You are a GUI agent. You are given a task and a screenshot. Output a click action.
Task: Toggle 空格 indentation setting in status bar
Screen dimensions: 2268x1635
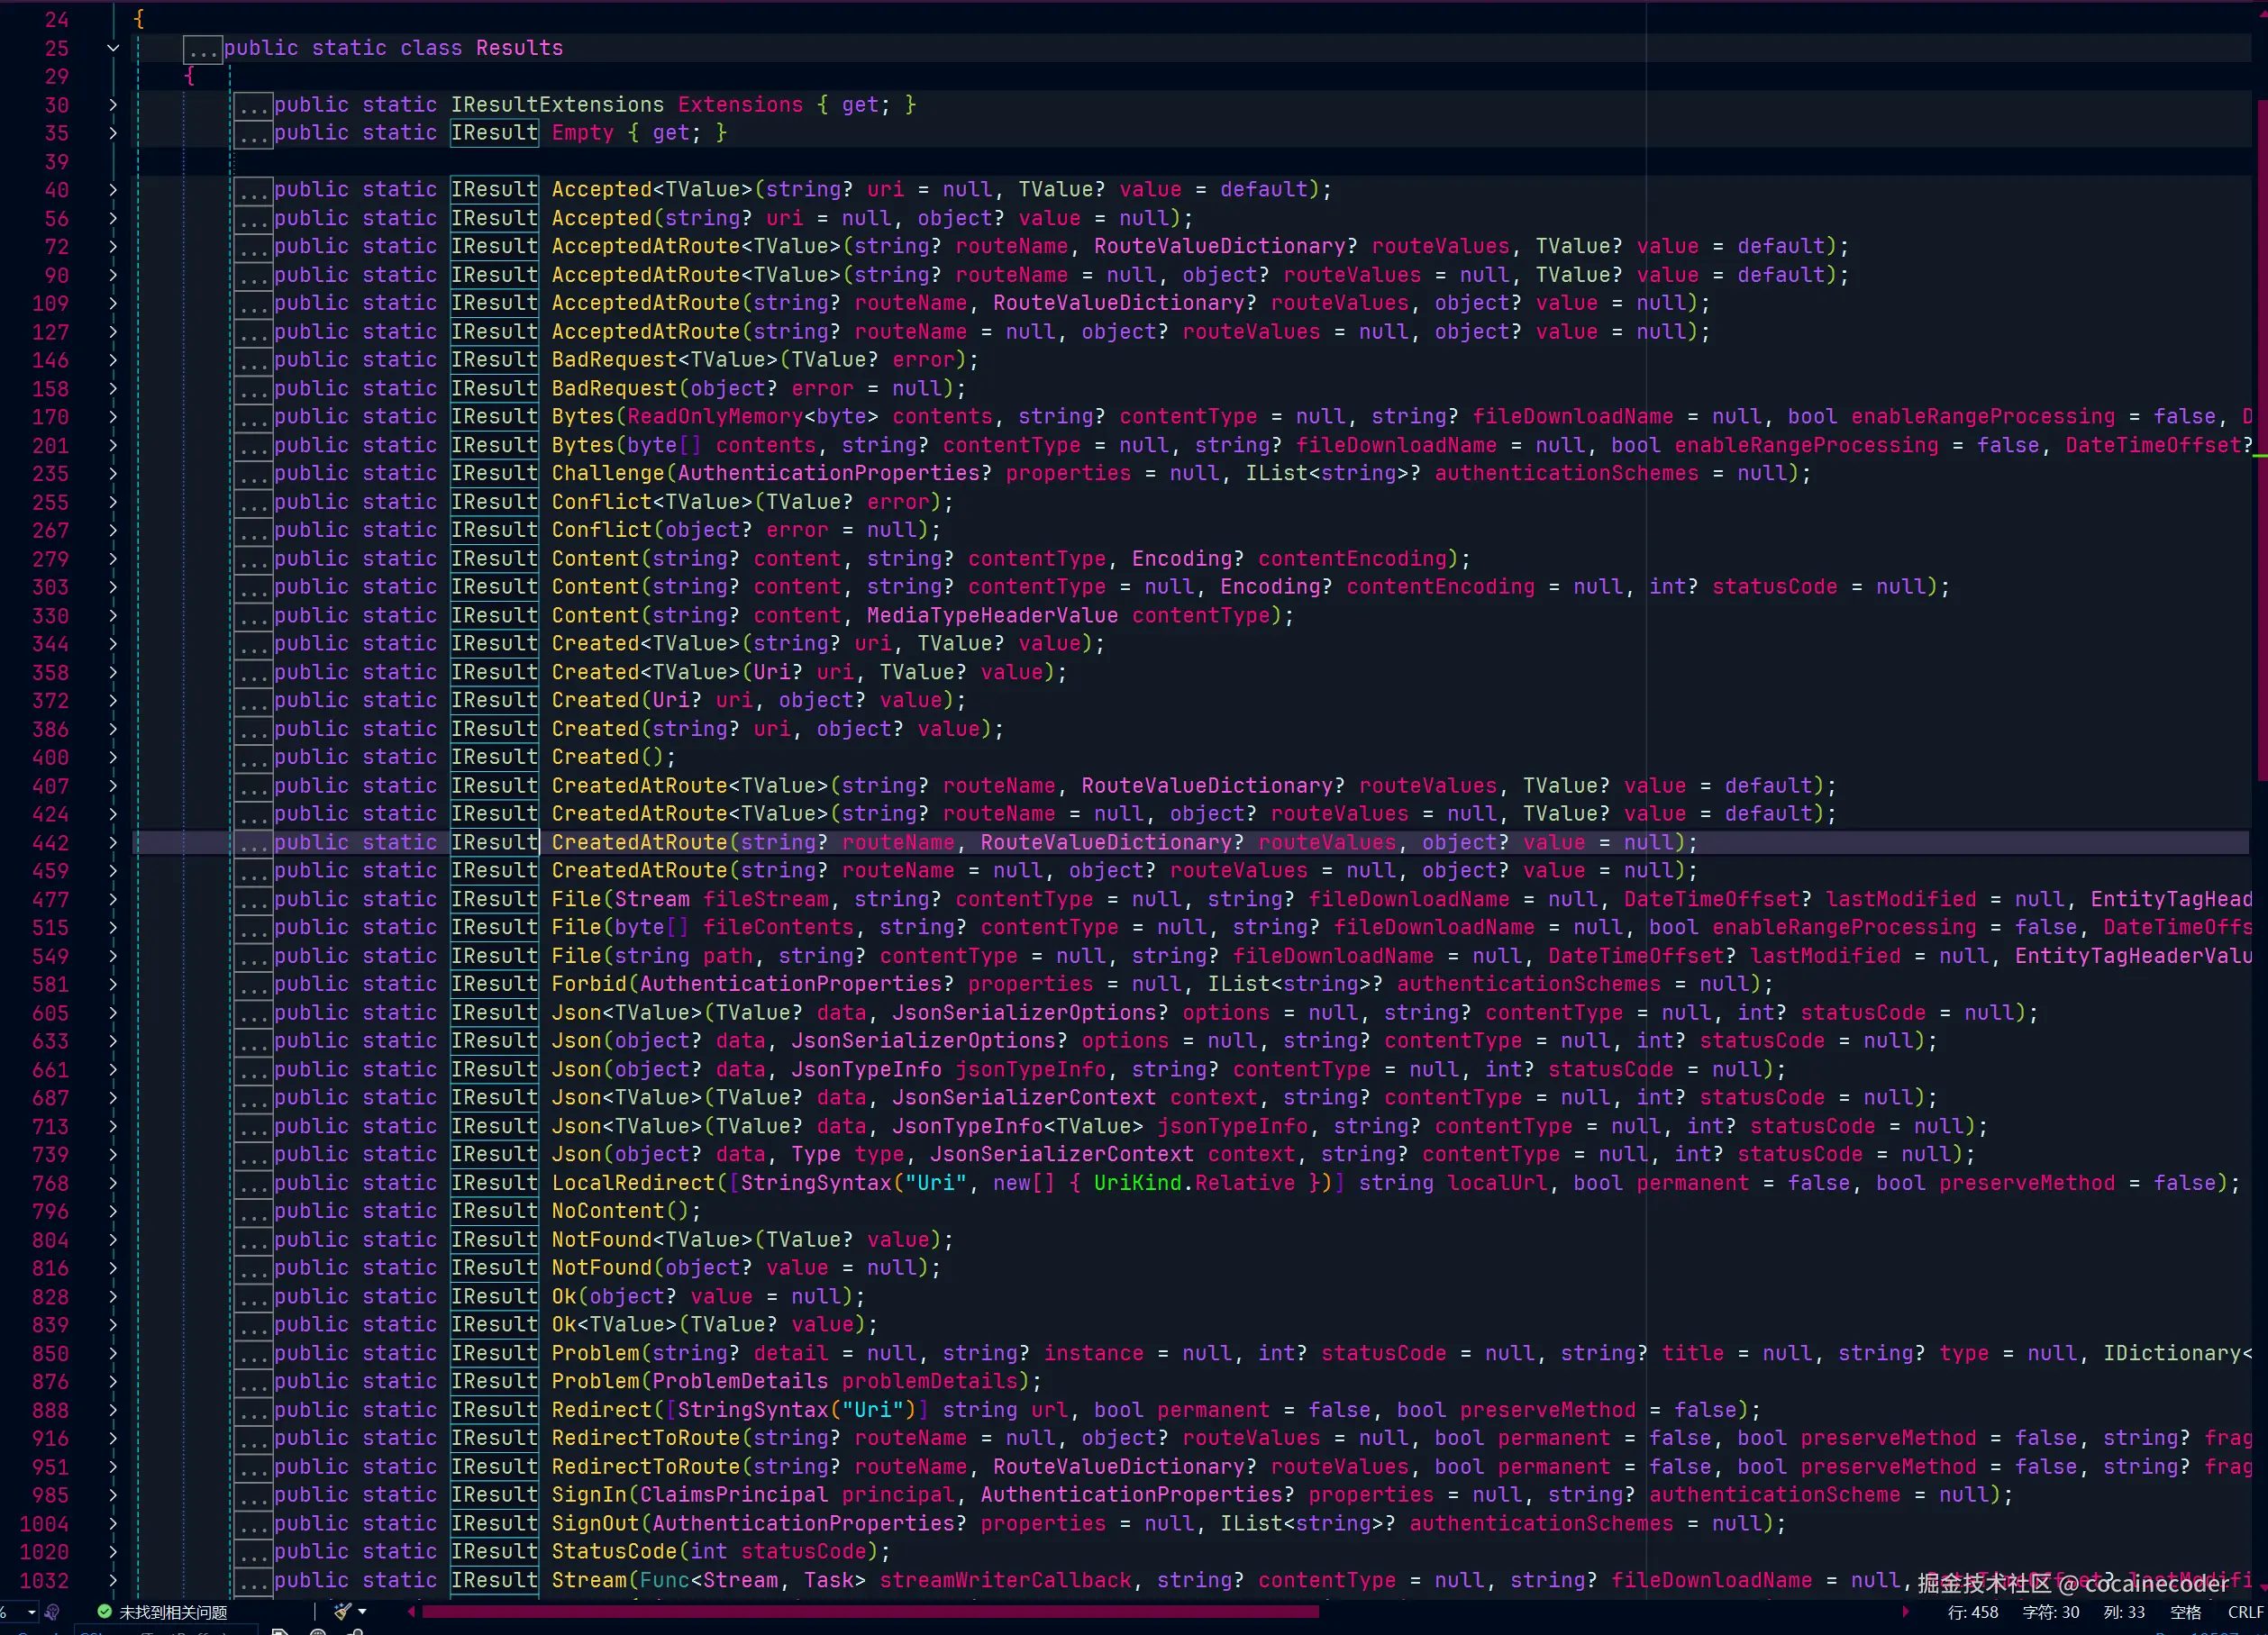2185,1612
